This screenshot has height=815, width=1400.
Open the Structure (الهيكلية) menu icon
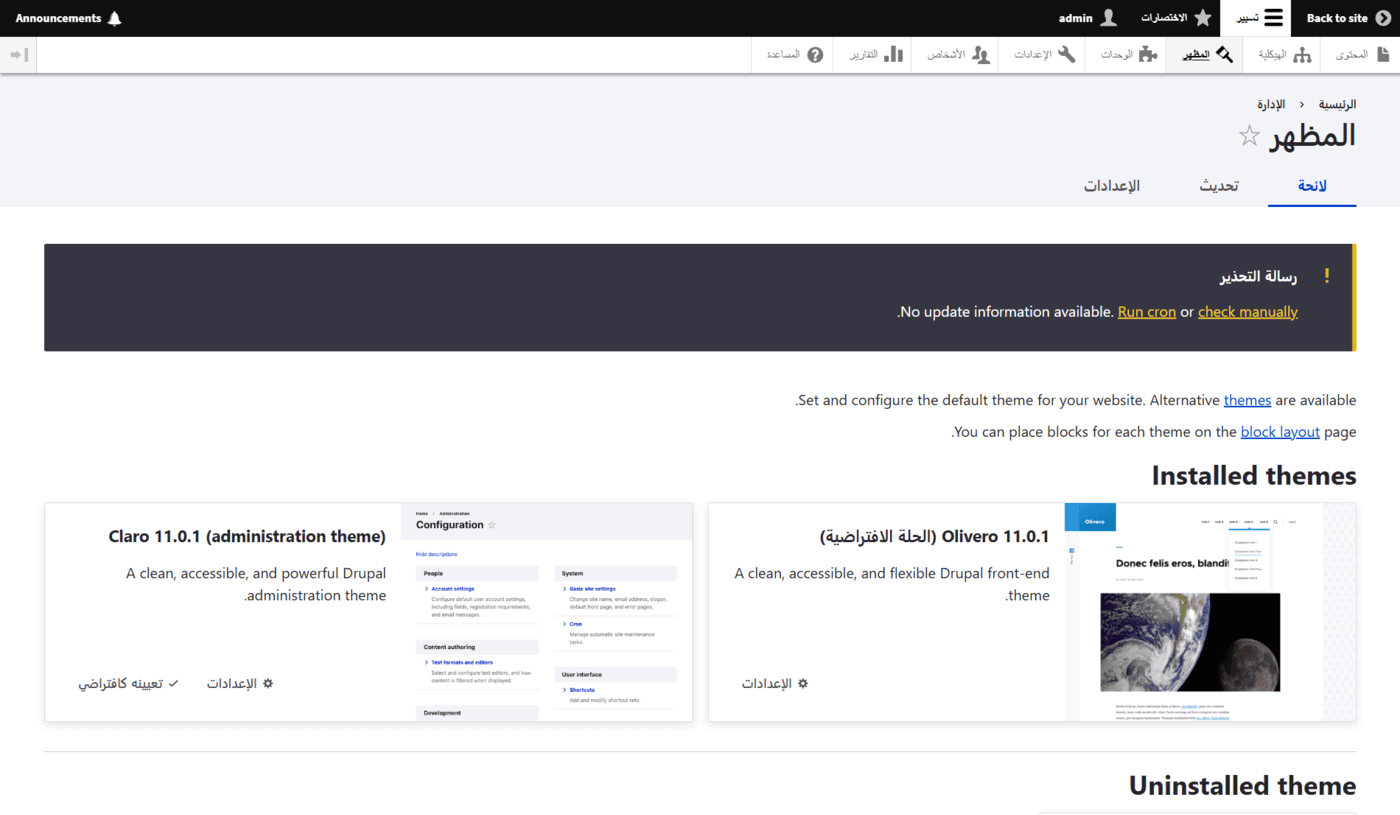pos(1302,55)
